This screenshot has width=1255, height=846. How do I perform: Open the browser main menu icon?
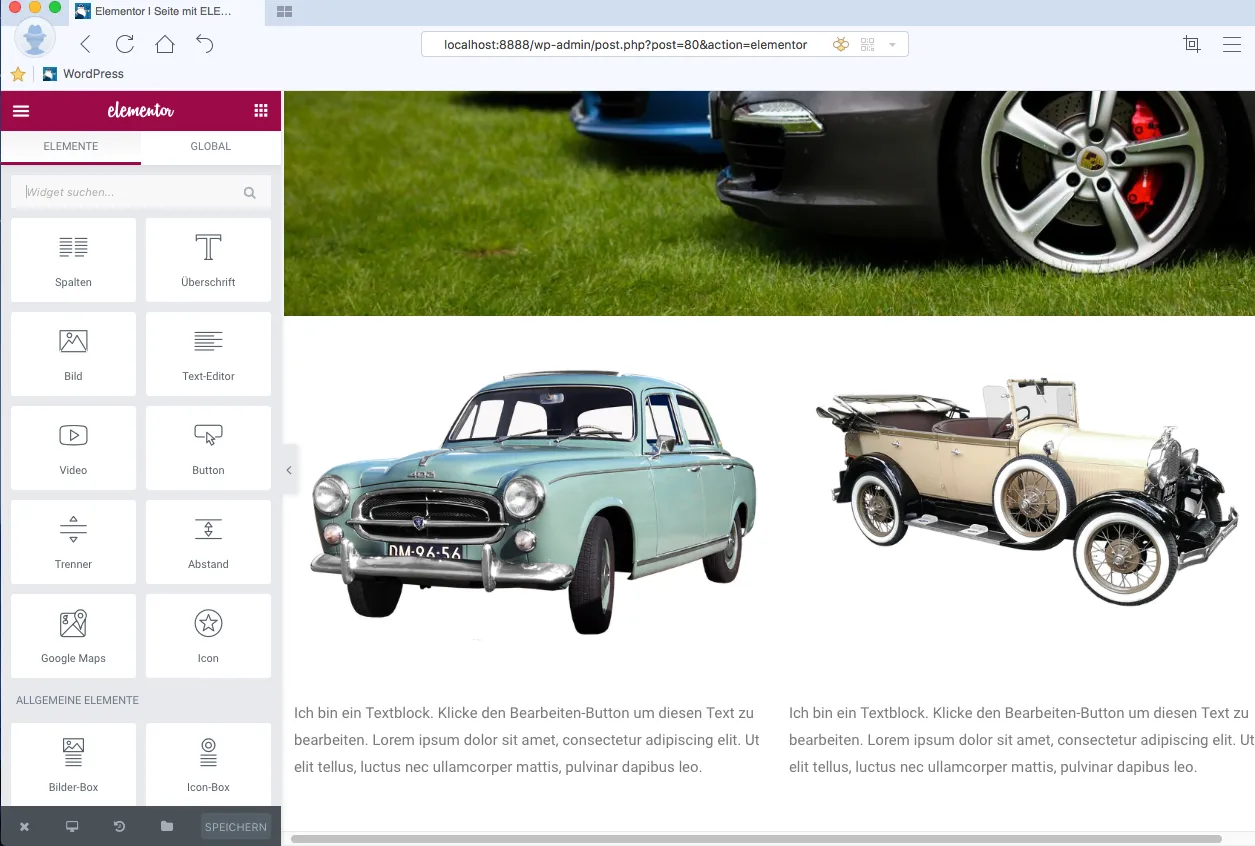click(x=1232, y=44)
